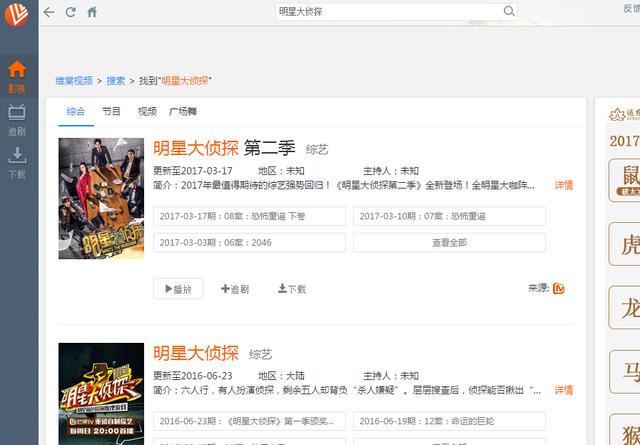The width and height of the screenshot is (640, 445).
Task: Refresh the page with reload icon
Action: tap(71, 12)
